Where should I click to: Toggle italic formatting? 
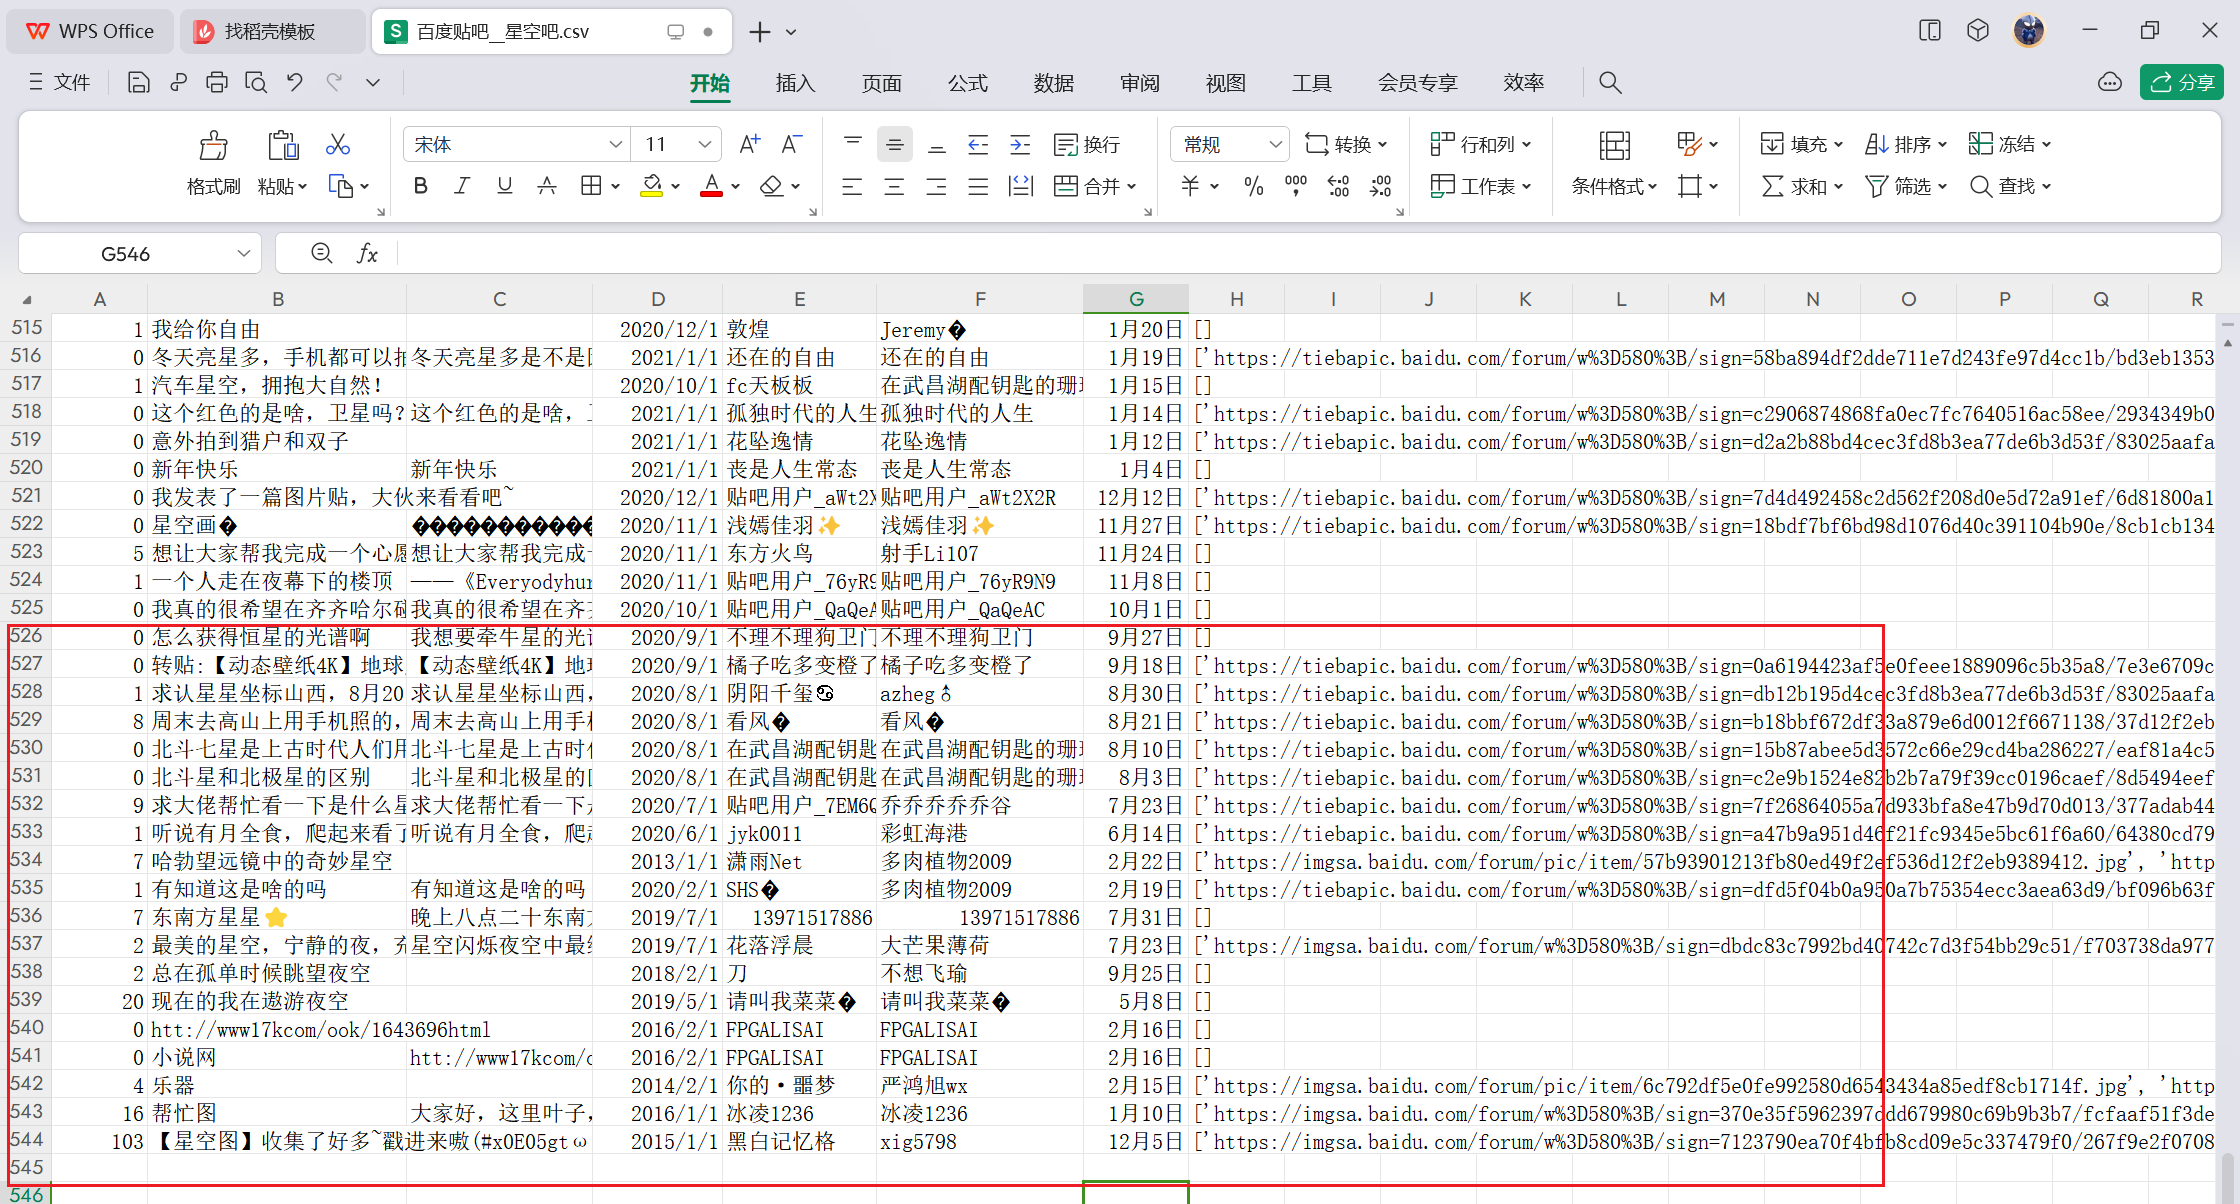(462, 186)
